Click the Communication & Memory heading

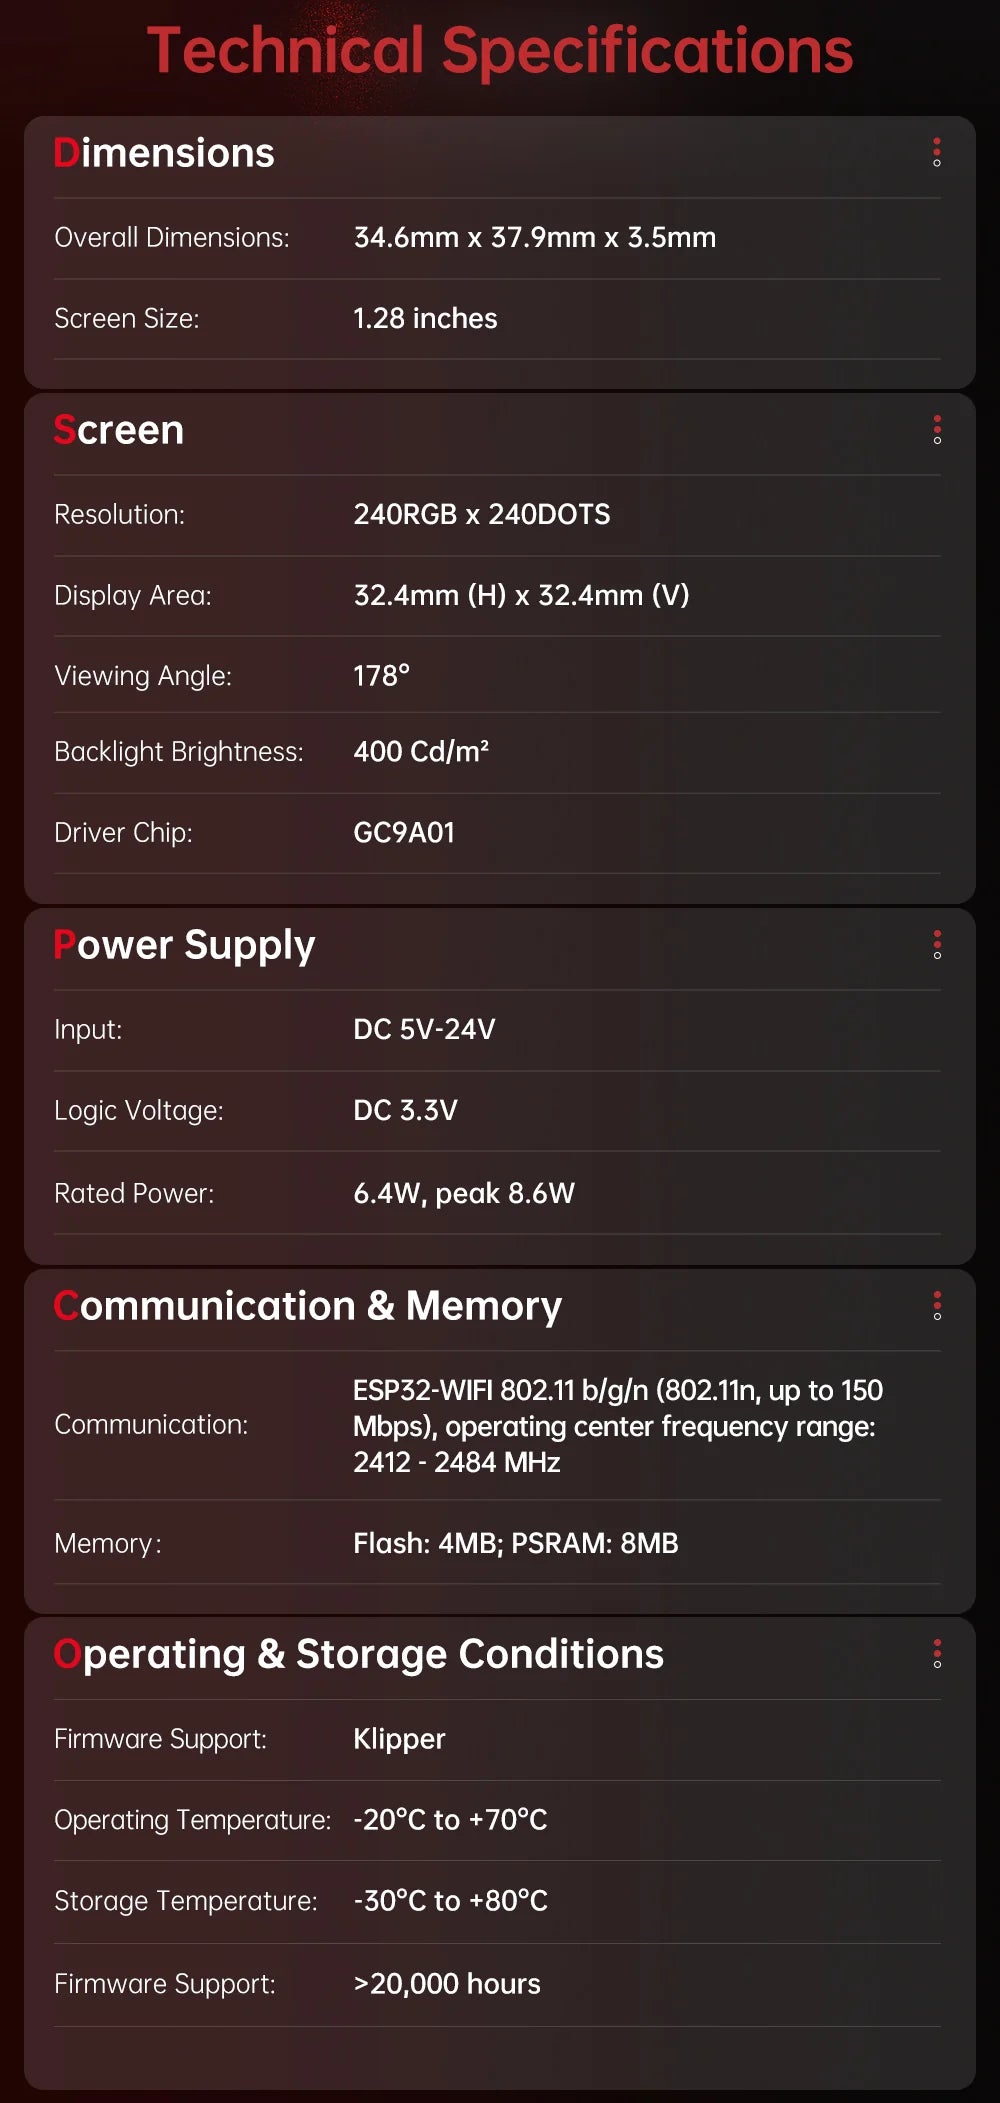click(308, 1306)
